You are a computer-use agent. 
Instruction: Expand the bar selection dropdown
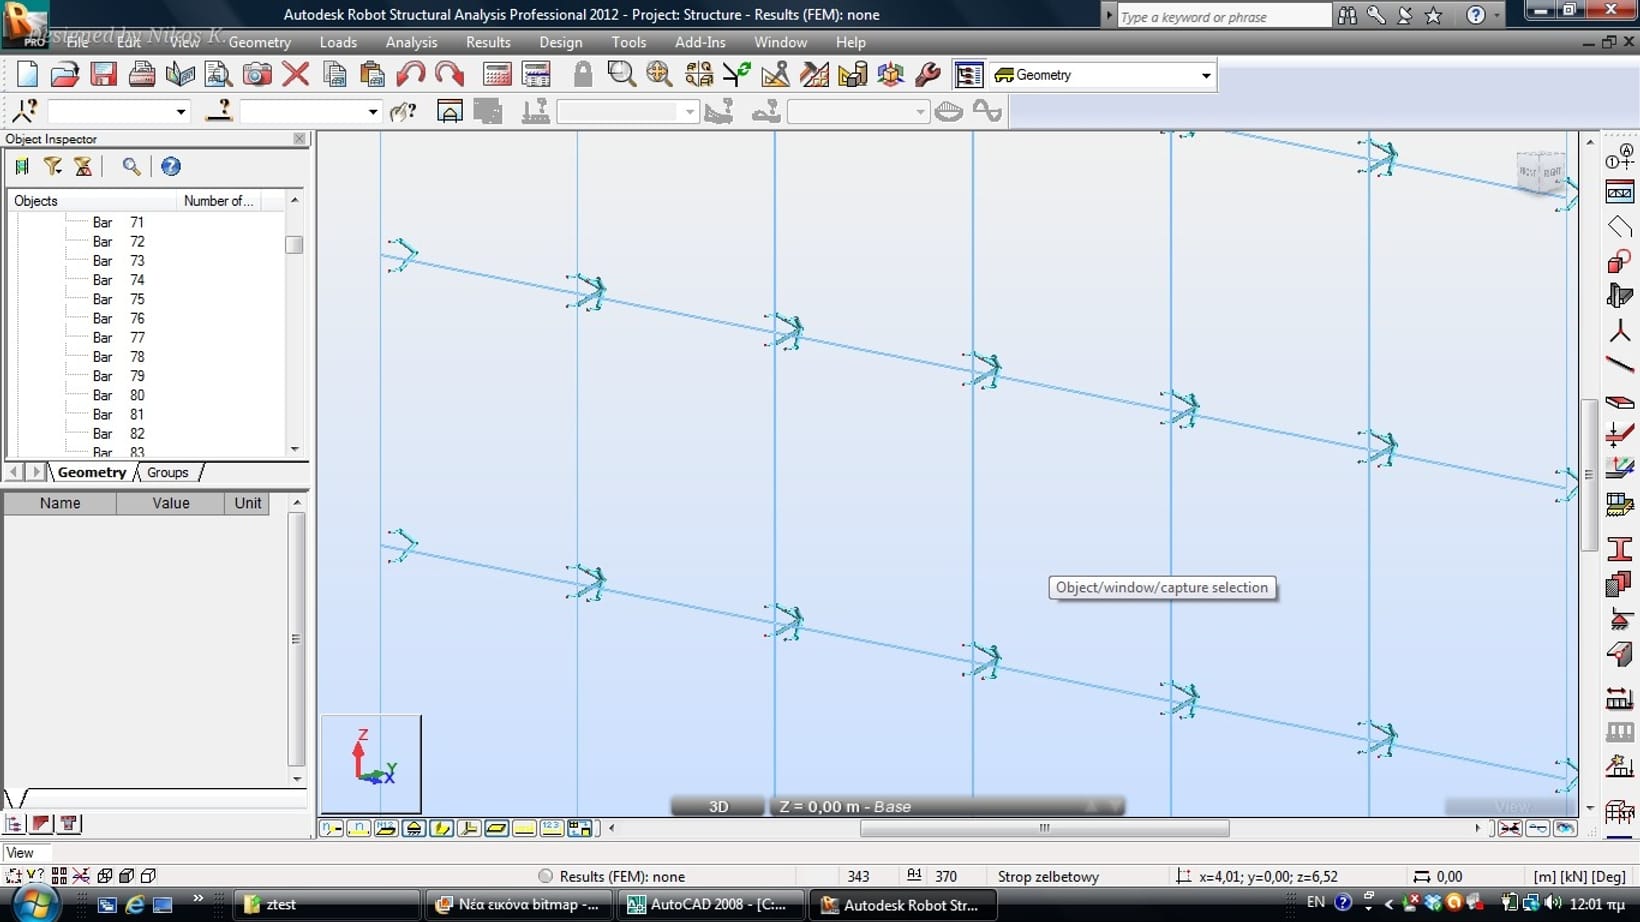[x=372, y=112]
